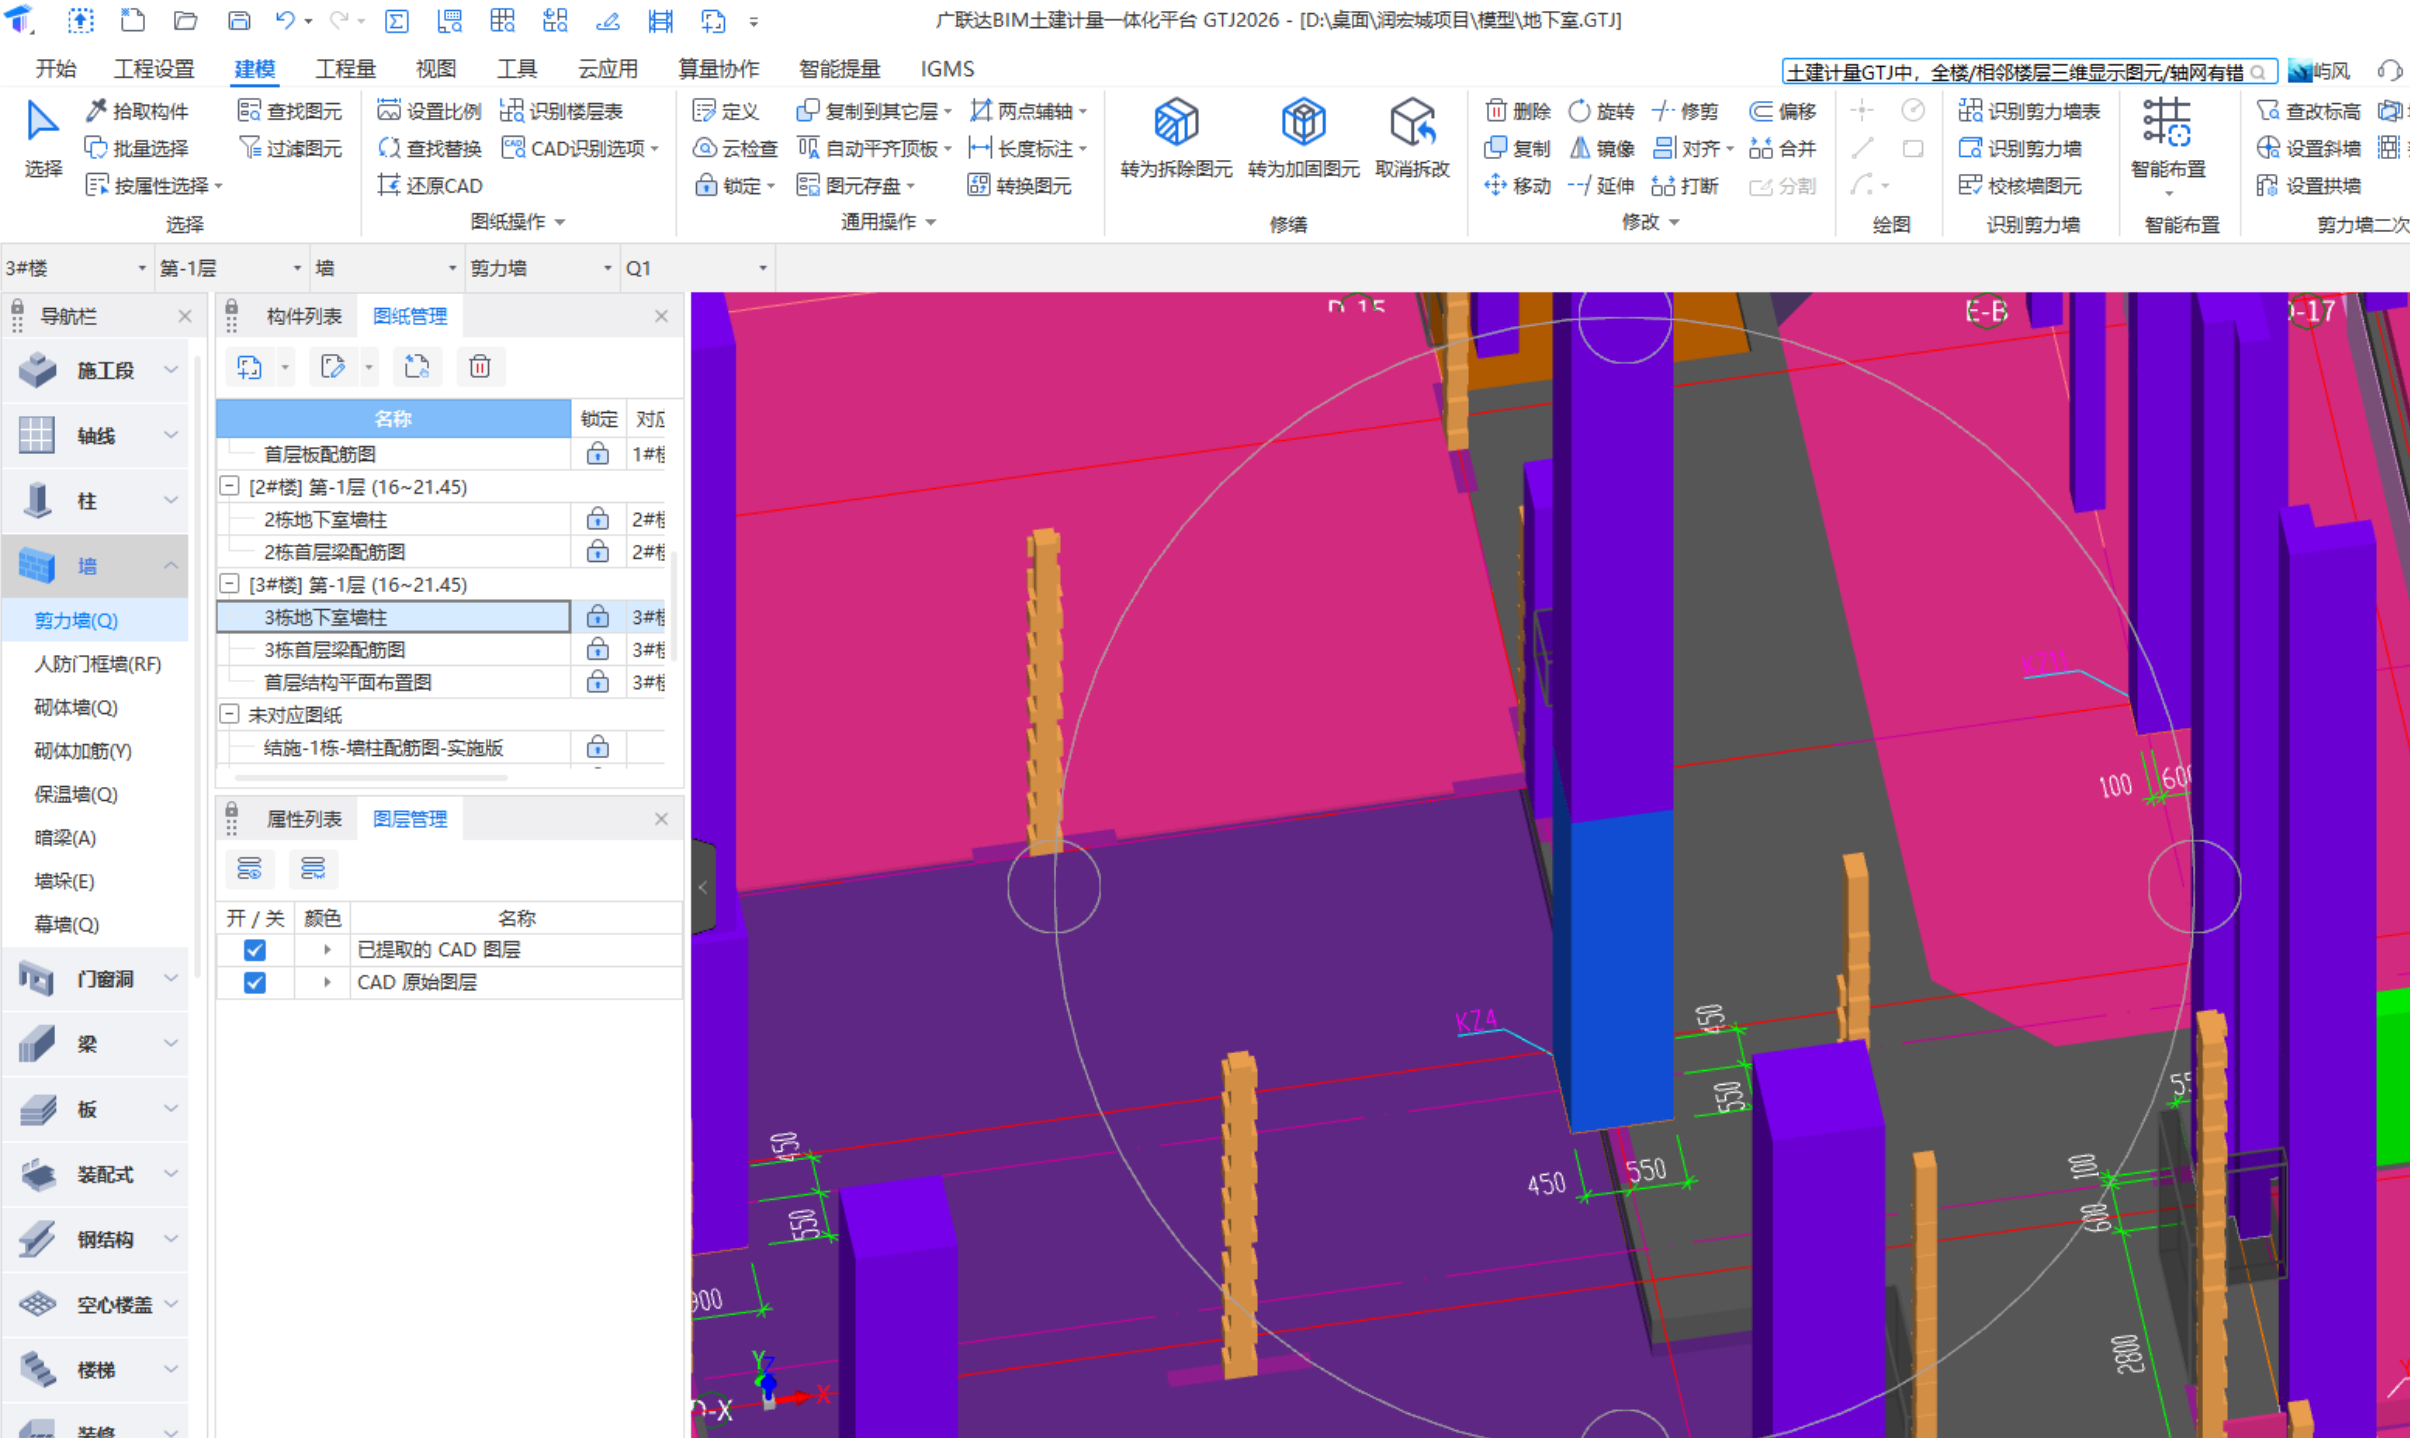Run 云检查 cloud check

click(735, 148)
